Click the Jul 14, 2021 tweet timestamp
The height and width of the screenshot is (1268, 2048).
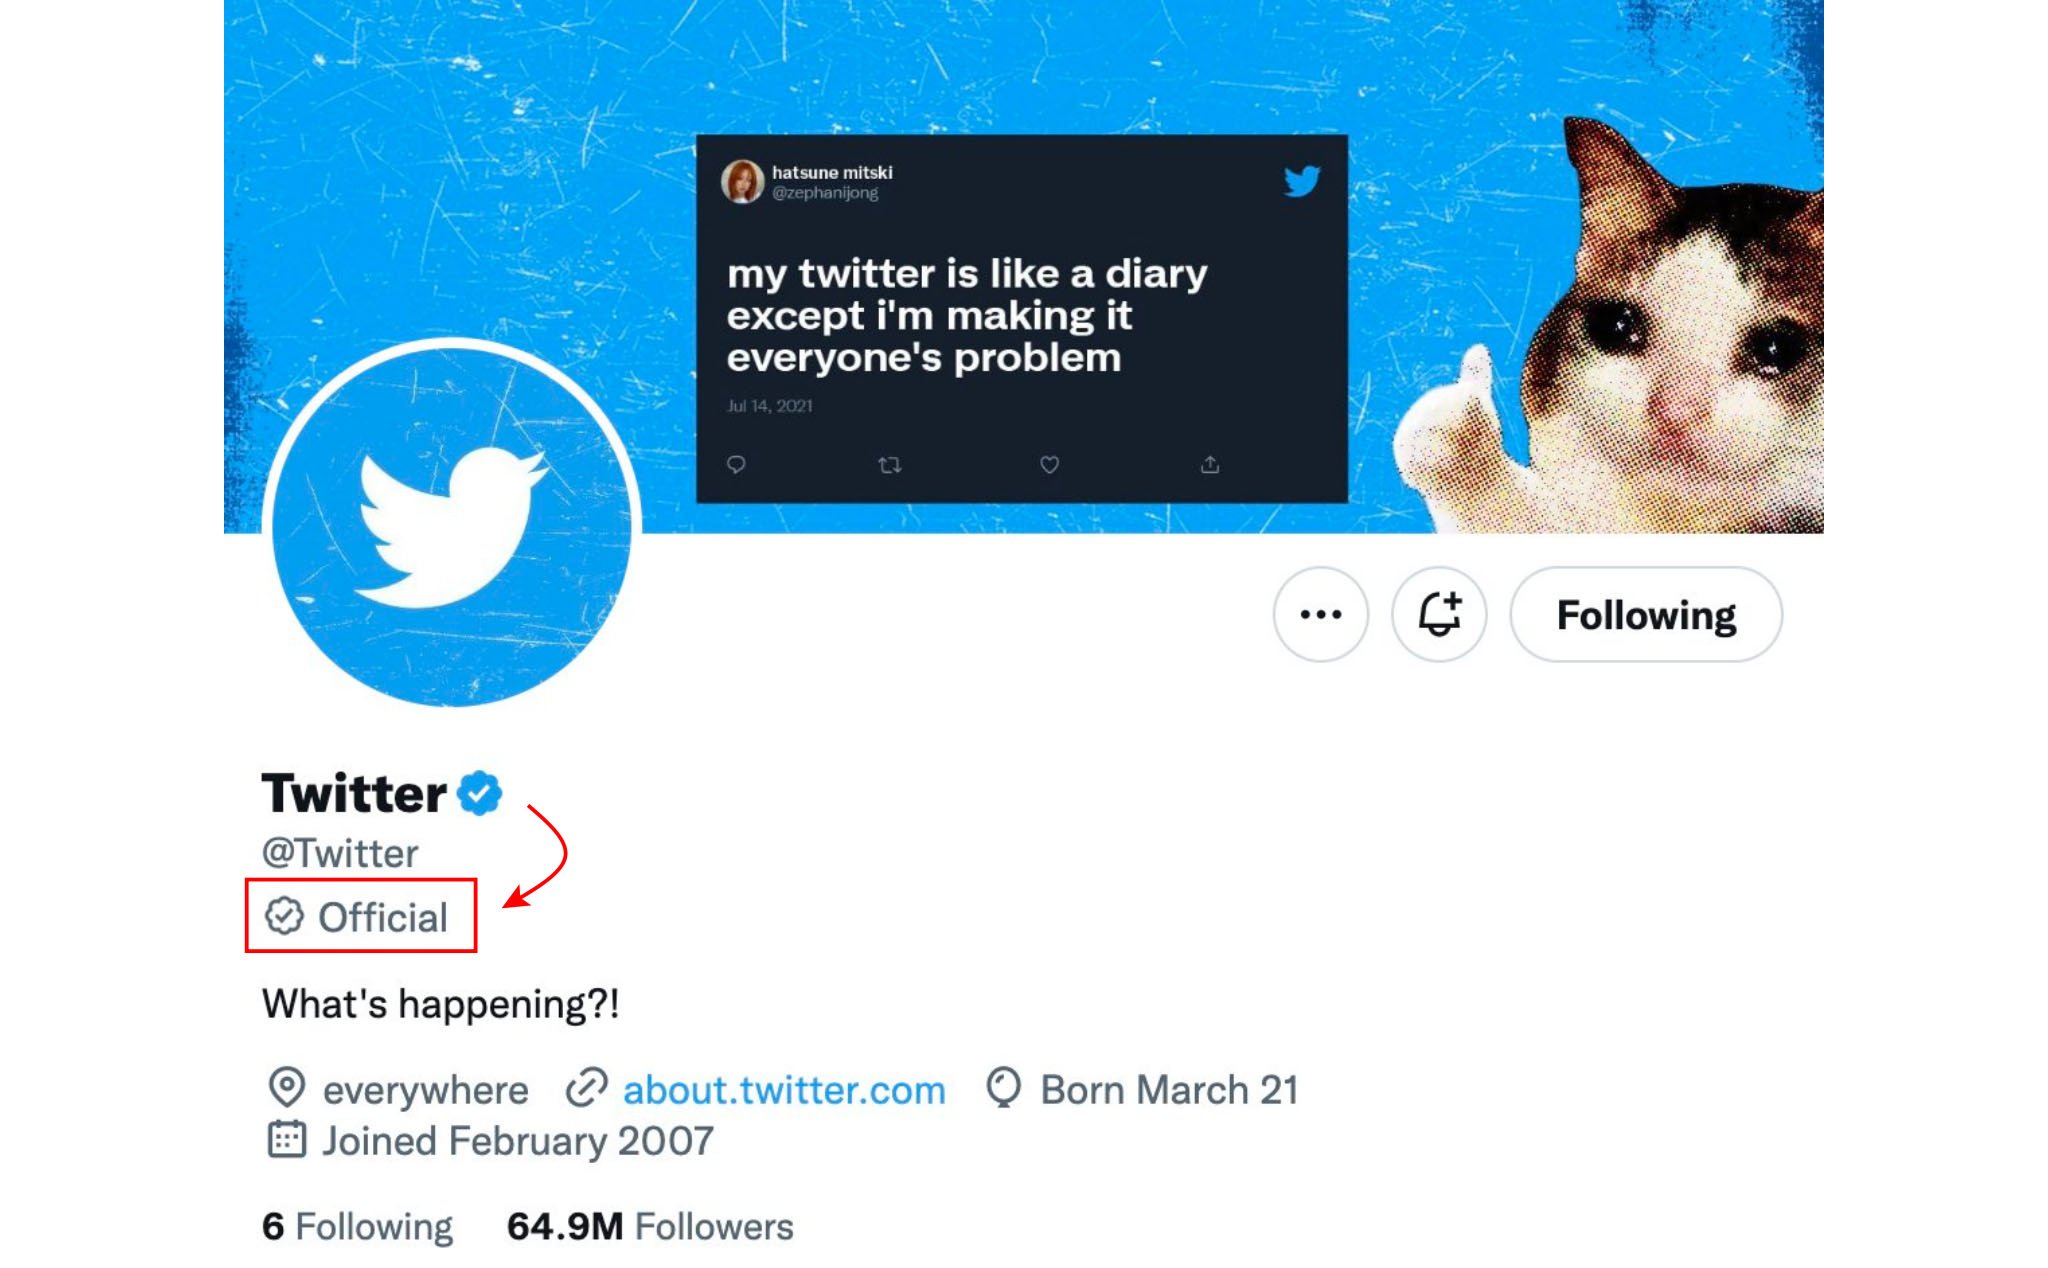(x=768, y=405)
